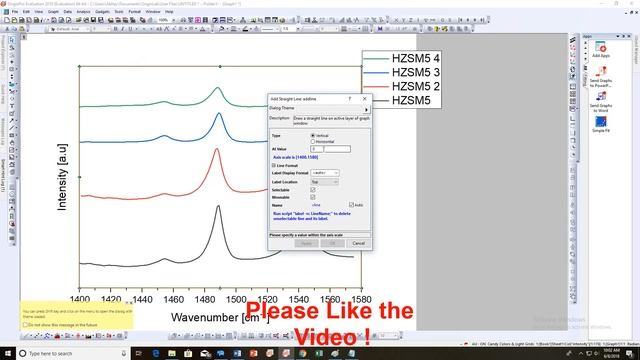Open the Add Apps icon
This screenshot has width=640, height=360.
pos(600,49)
